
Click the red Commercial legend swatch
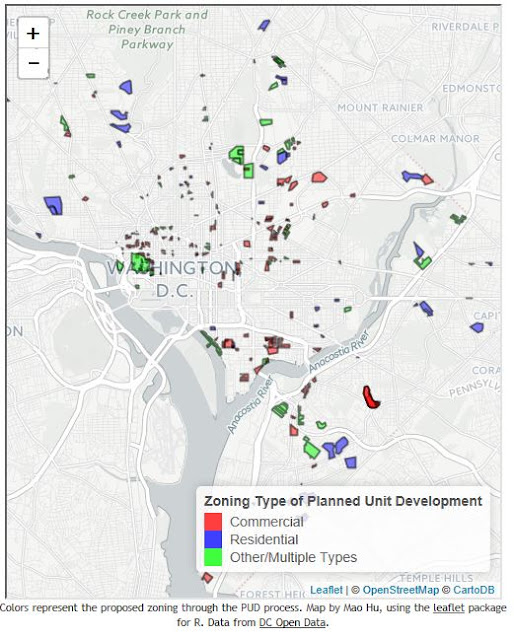213,522
